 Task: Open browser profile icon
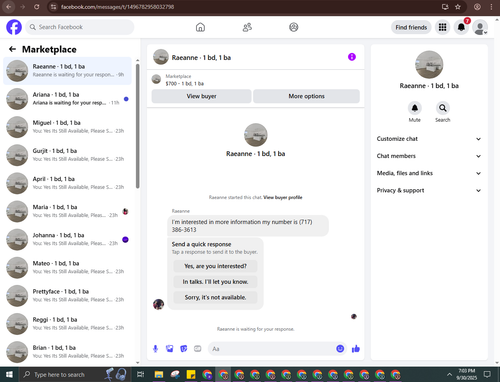477,7
